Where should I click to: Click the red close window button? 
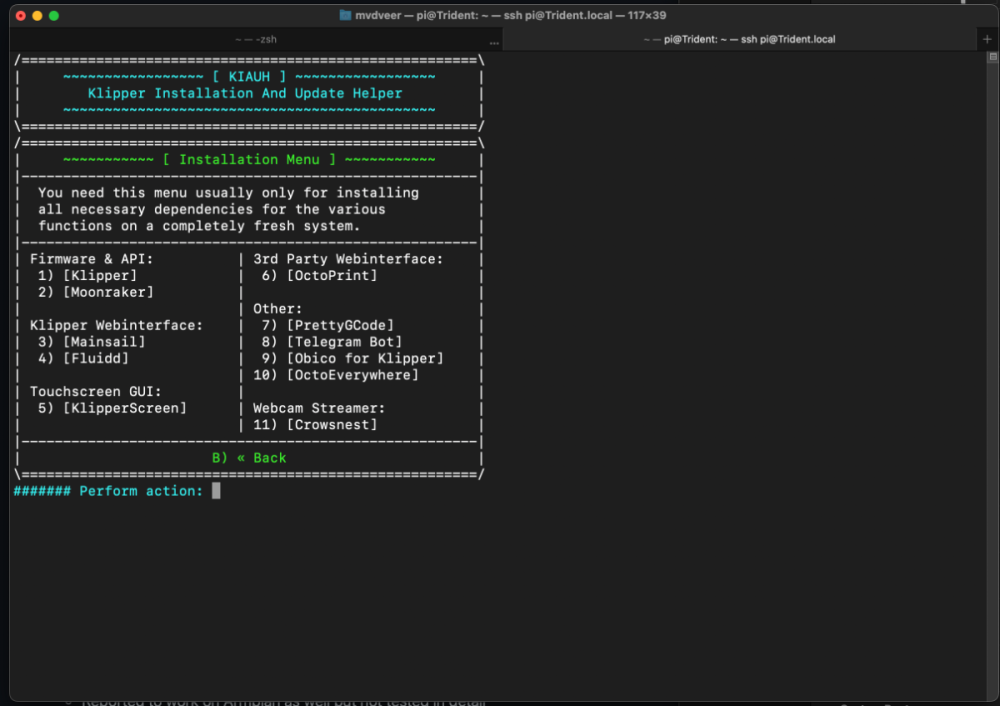point(20,15)
